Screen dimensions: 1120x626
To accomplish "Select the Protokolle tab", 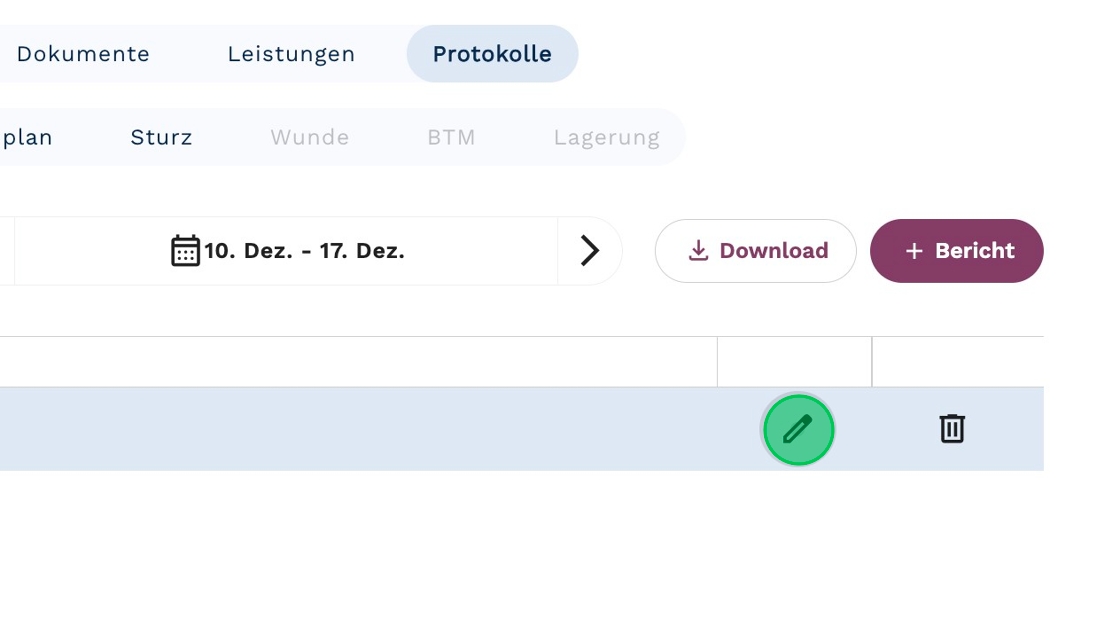I will tap(492, 54).
